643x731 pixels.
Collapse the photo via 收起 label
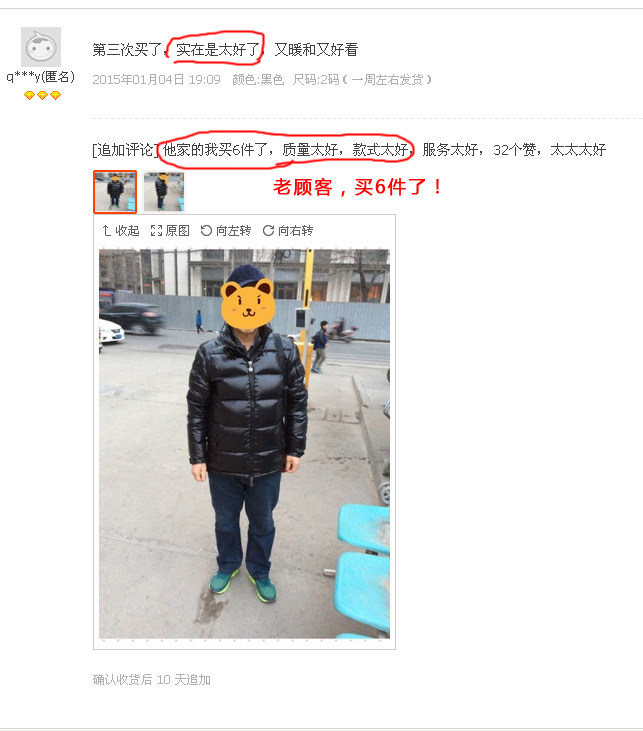tap(127, 230)
